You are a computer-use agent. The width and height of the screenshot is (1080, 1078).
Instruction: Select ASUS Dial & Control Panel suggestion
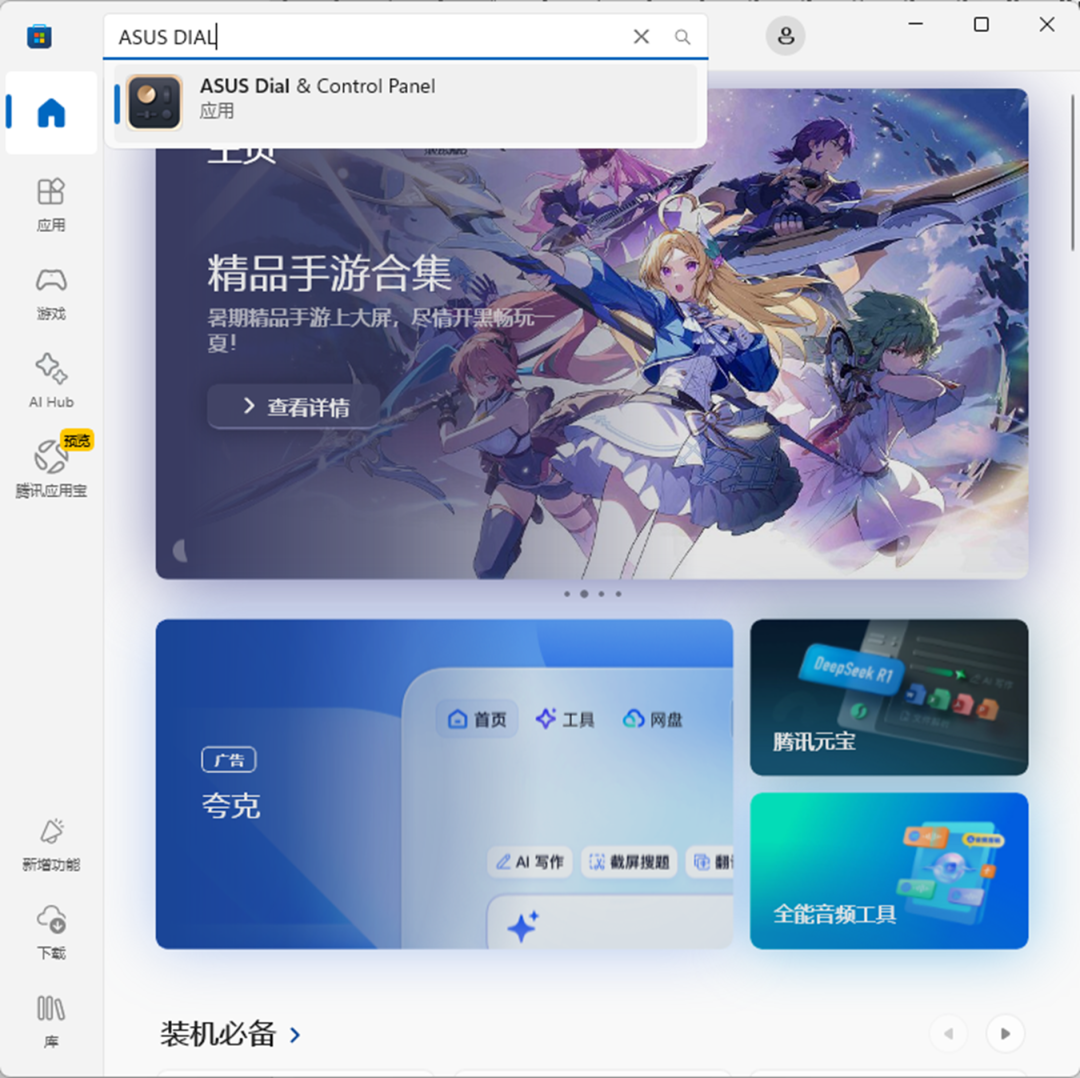406,102
